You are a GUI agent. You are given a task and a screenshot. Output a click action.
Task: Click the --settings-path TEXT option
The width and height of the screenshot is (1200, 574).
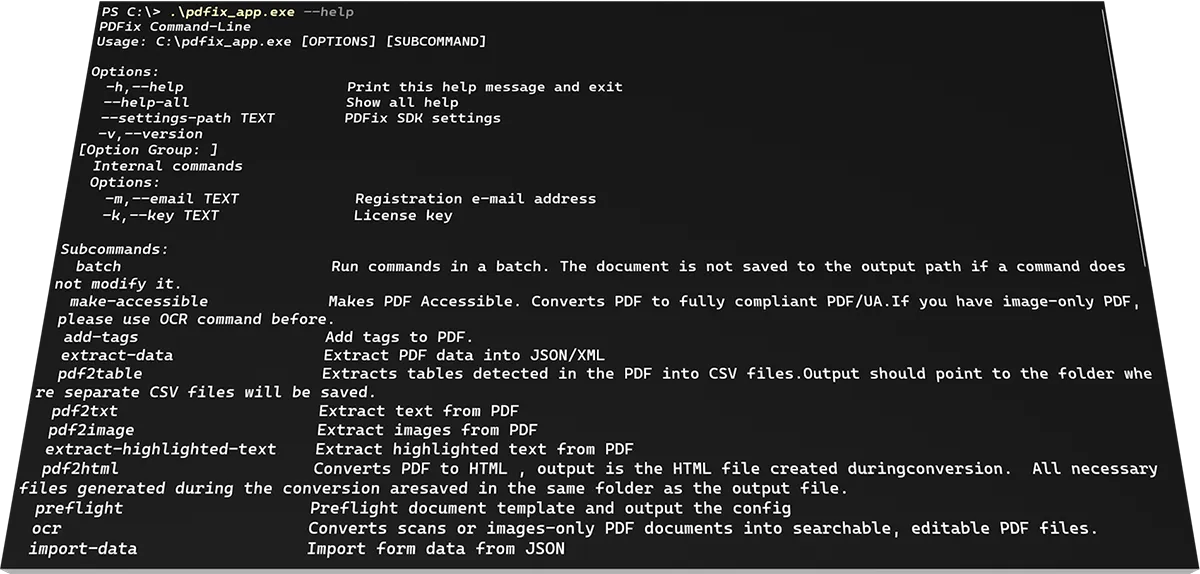[x=187, y=118]
